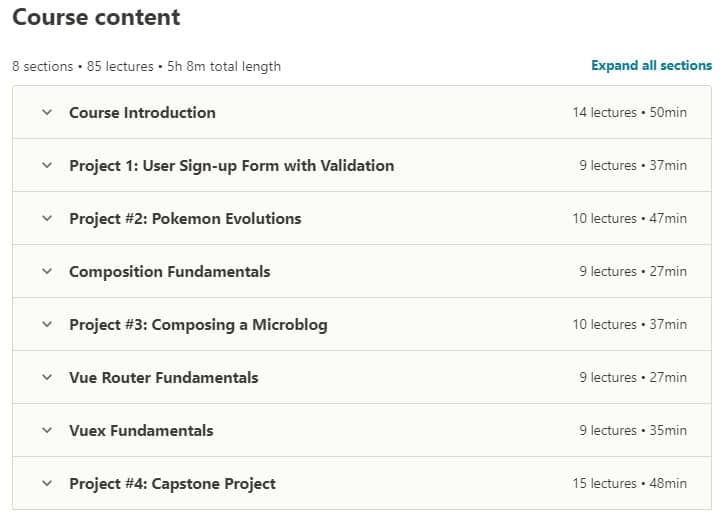This screenshot has width=724, height=516.
Task: Click Project #2: Pokemon Evolutions title
Action: 185,219
